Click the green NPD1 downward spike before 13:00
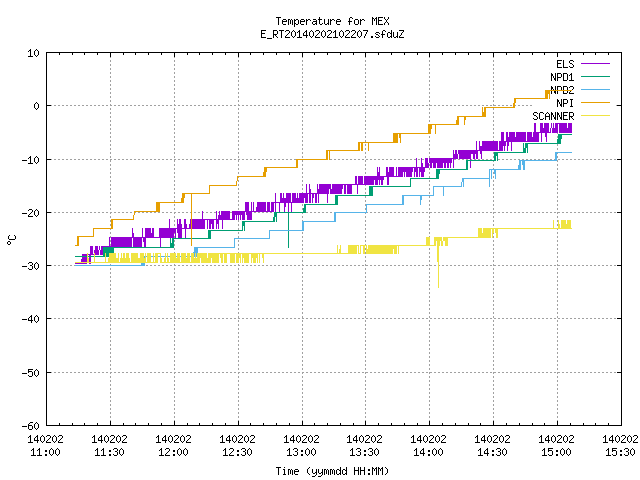Image resolution: width=640 pixels, height=480 pixels. pos(289,230)
